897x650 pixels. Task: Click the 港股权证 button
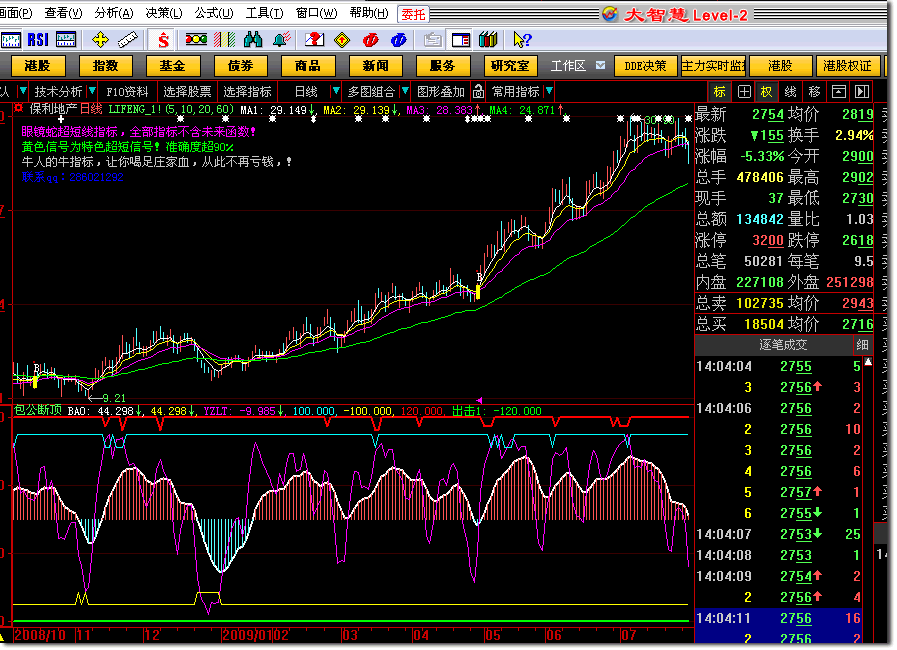[847, 66]
